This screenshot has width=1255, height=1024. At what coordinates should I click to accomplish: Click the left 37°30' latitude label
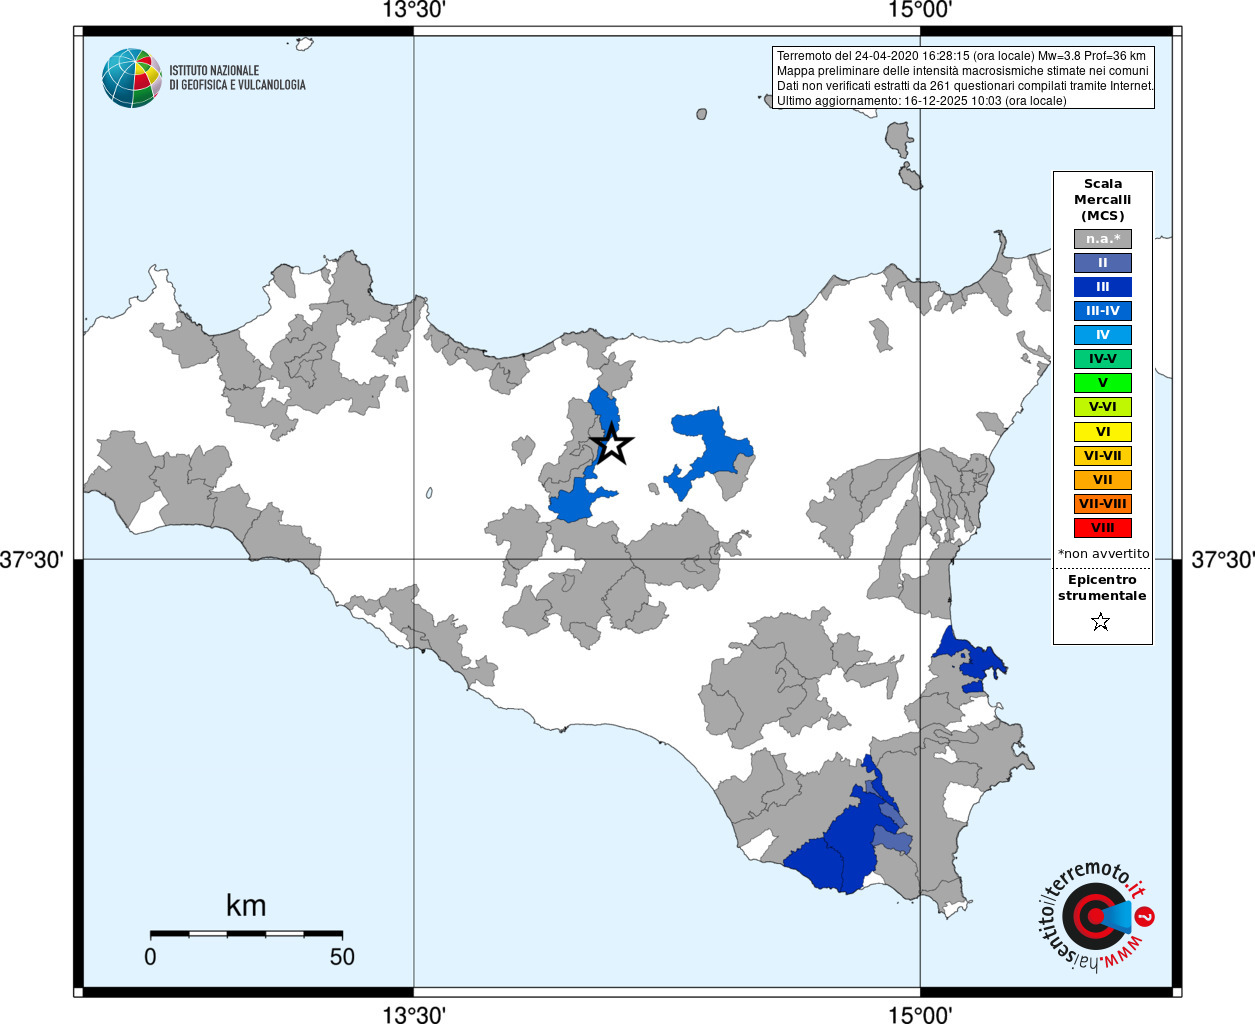32,559
